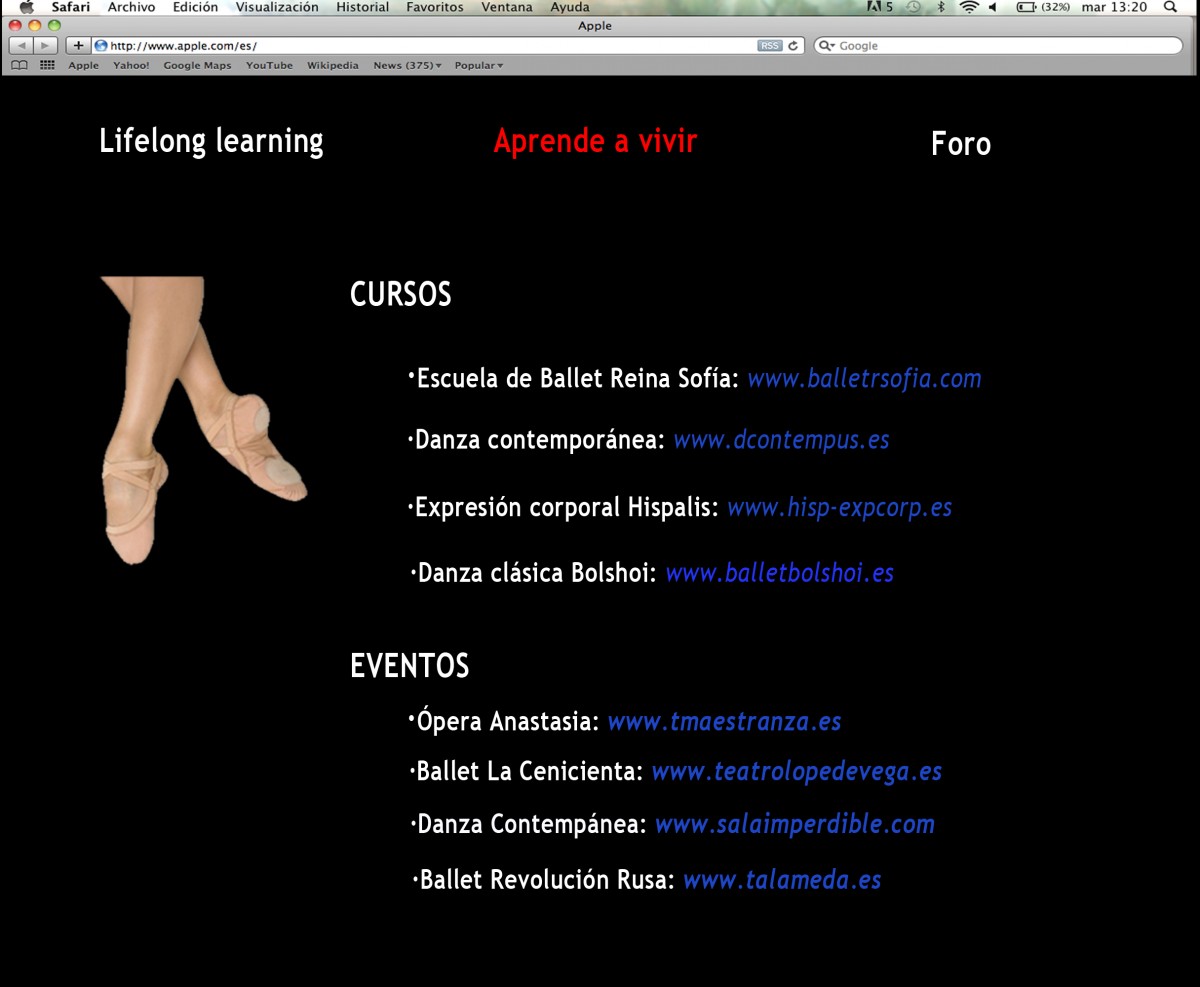
Task: Open the bookmarks book icon
Action: [19, 65]
